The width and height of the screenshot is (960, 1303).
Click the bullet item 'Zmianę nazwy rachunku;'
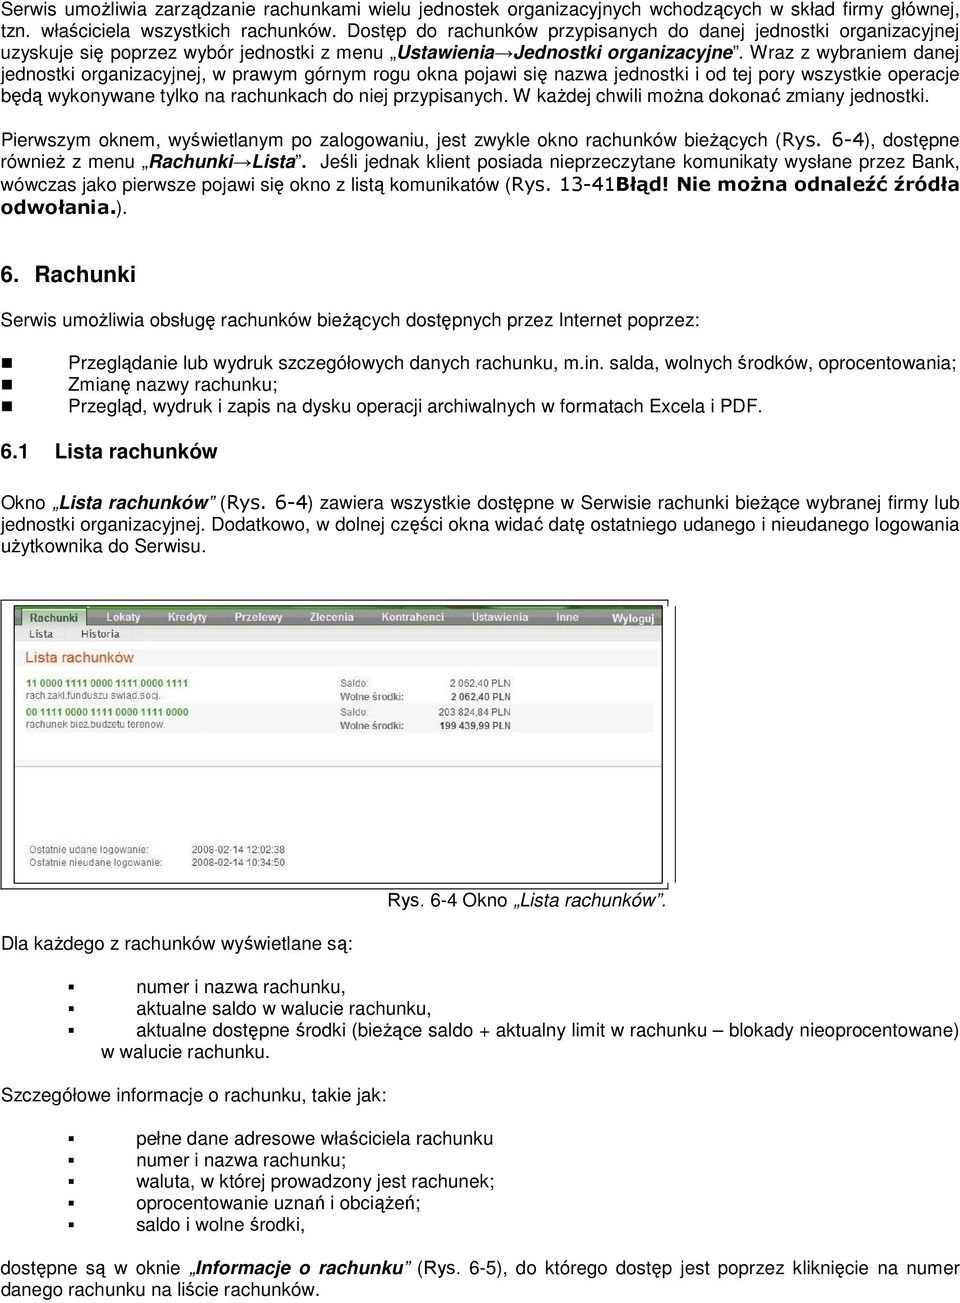(x=173, y=384)
